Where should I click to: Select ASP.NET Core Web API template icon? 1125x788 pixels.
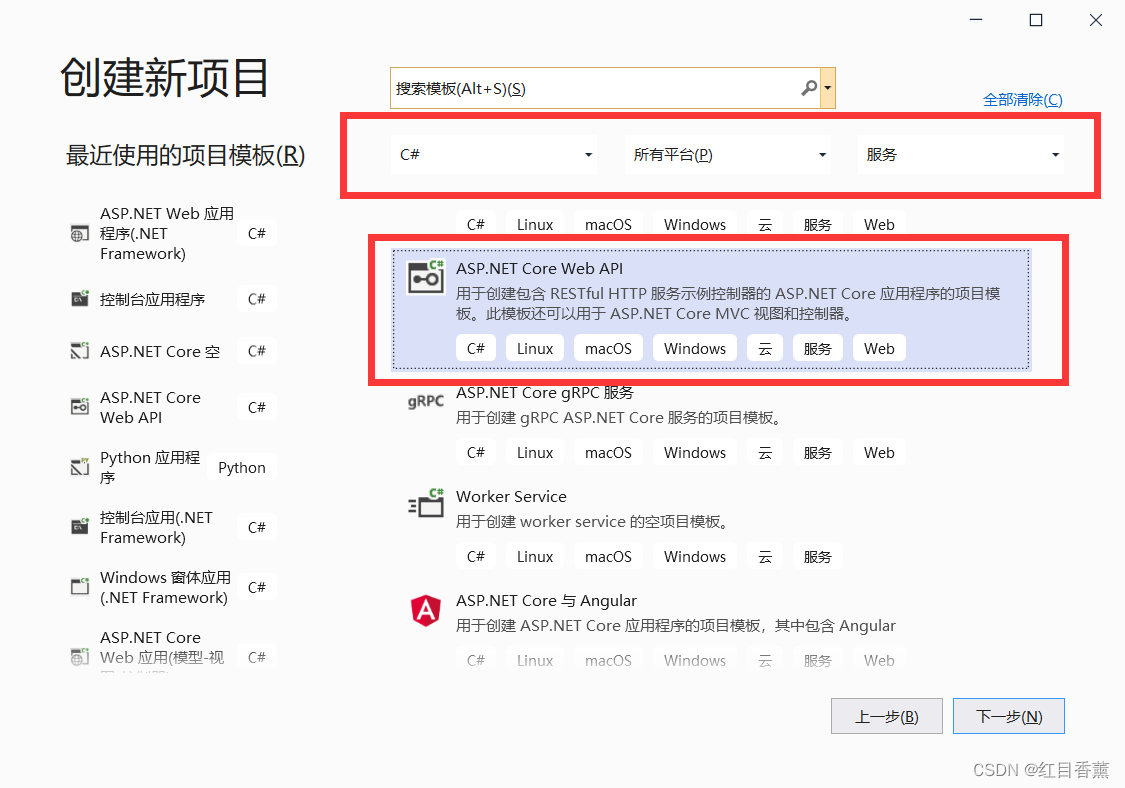[x=426, y=277]
